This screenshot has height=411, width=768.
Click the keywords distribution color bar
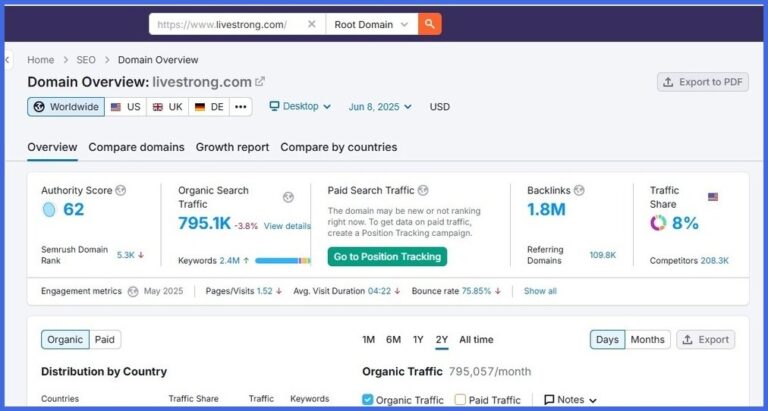pyautogui.click(x=283, y=261)
